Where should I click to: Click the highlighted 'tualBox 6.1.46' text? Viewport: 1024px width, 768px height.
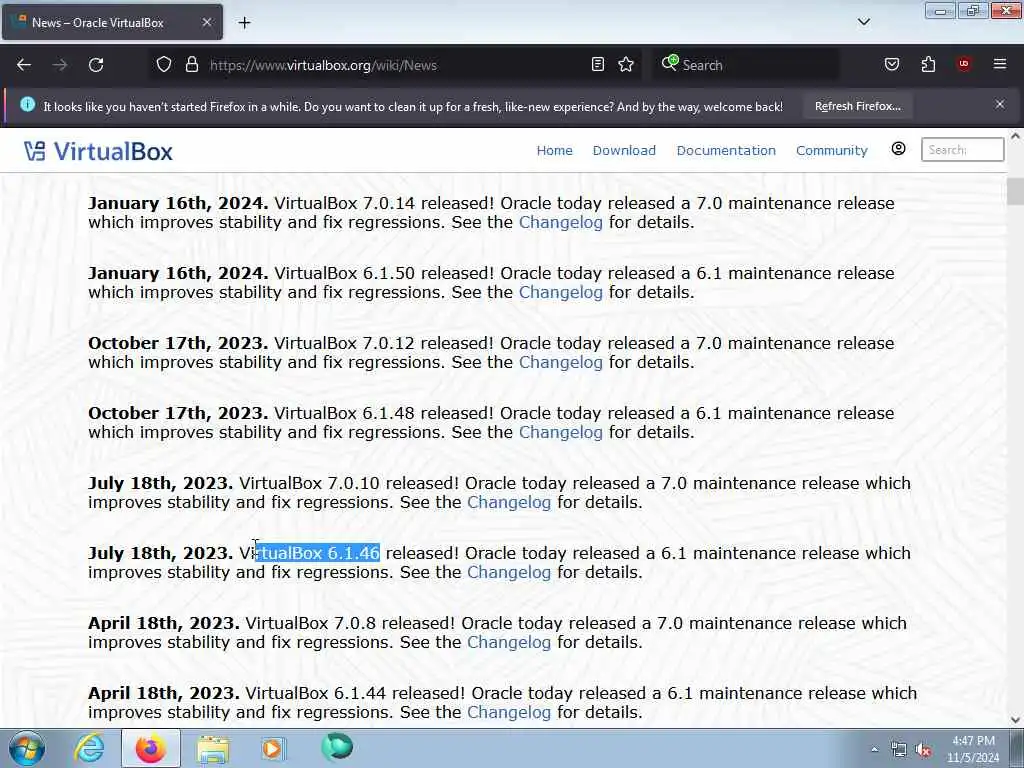[x=317, y=552]
